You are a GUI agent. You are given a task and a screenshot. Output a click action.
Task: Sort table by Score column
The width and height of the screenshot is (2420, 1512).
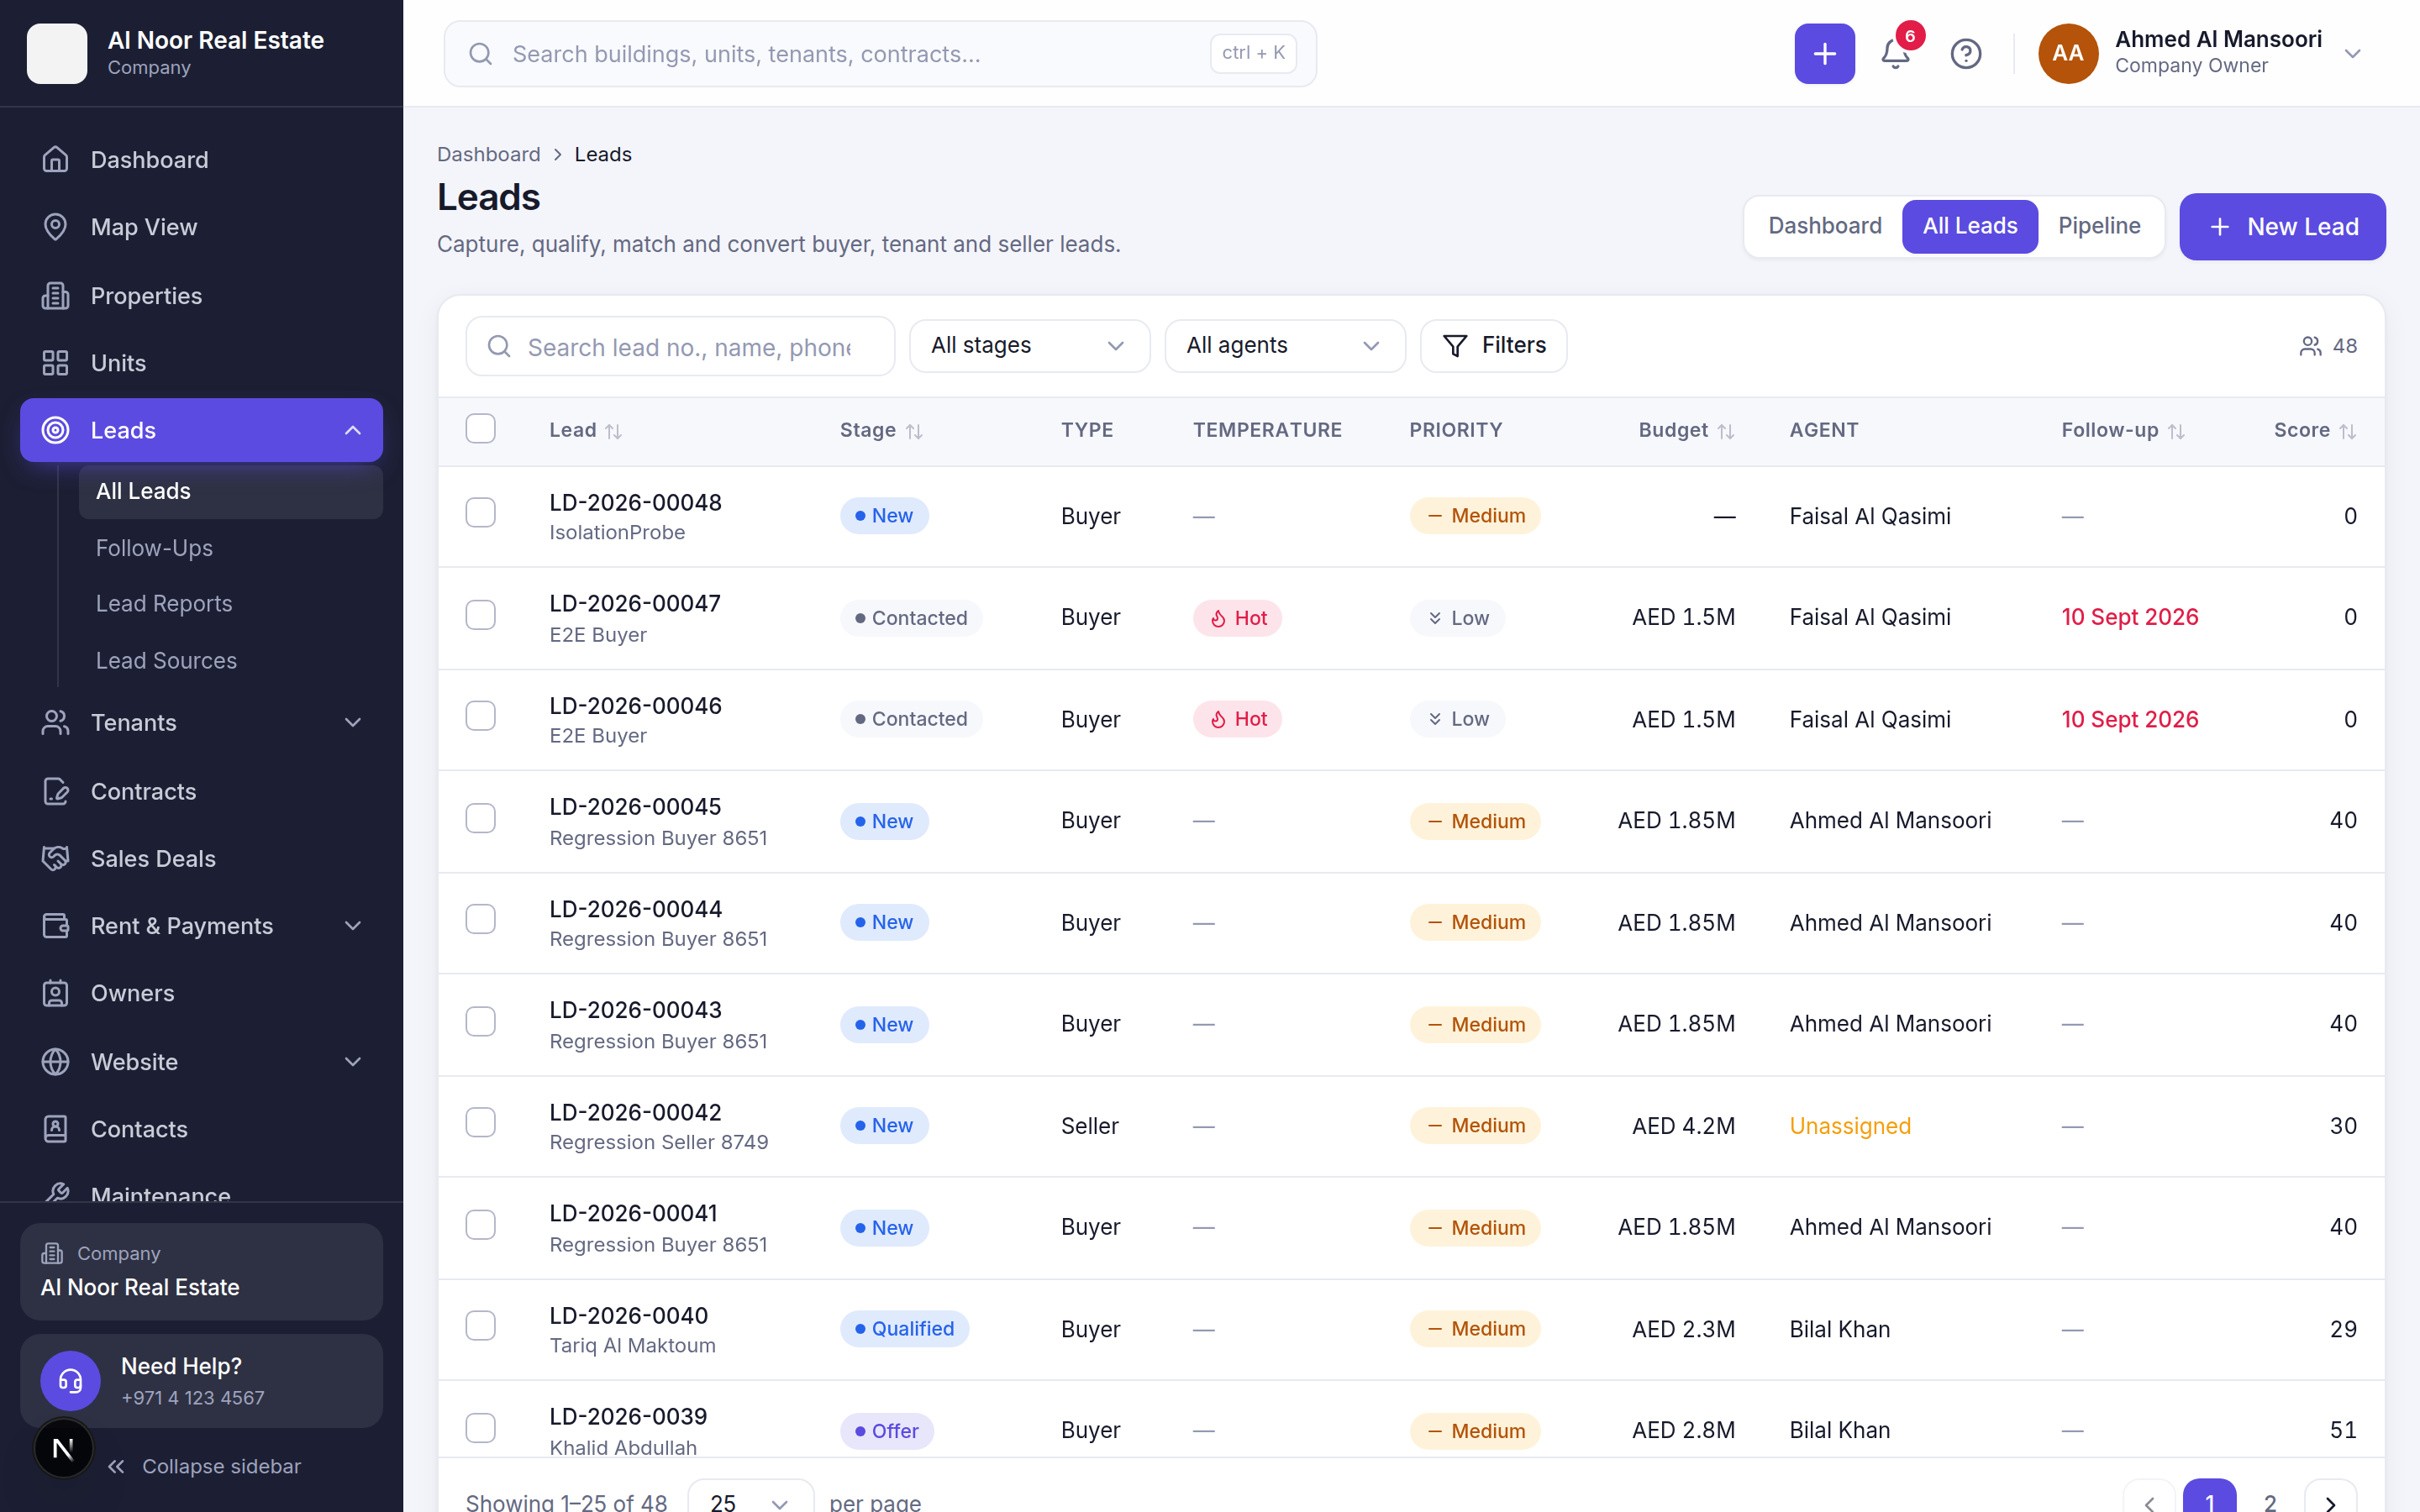2315,430
